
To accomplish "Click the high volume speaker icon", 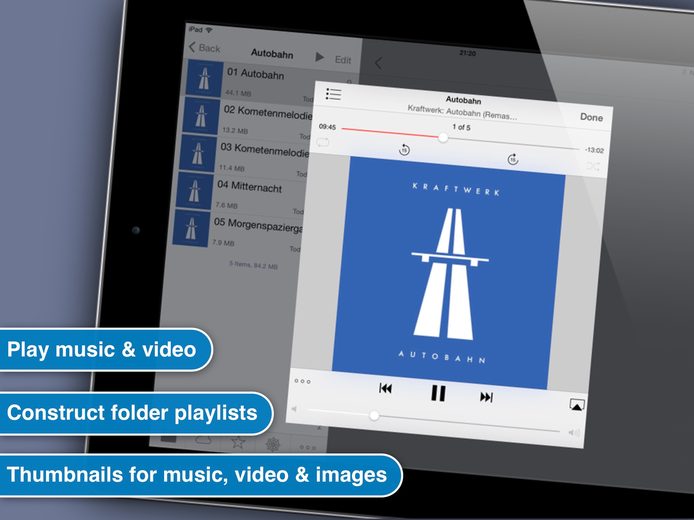I will pos(574,432).
